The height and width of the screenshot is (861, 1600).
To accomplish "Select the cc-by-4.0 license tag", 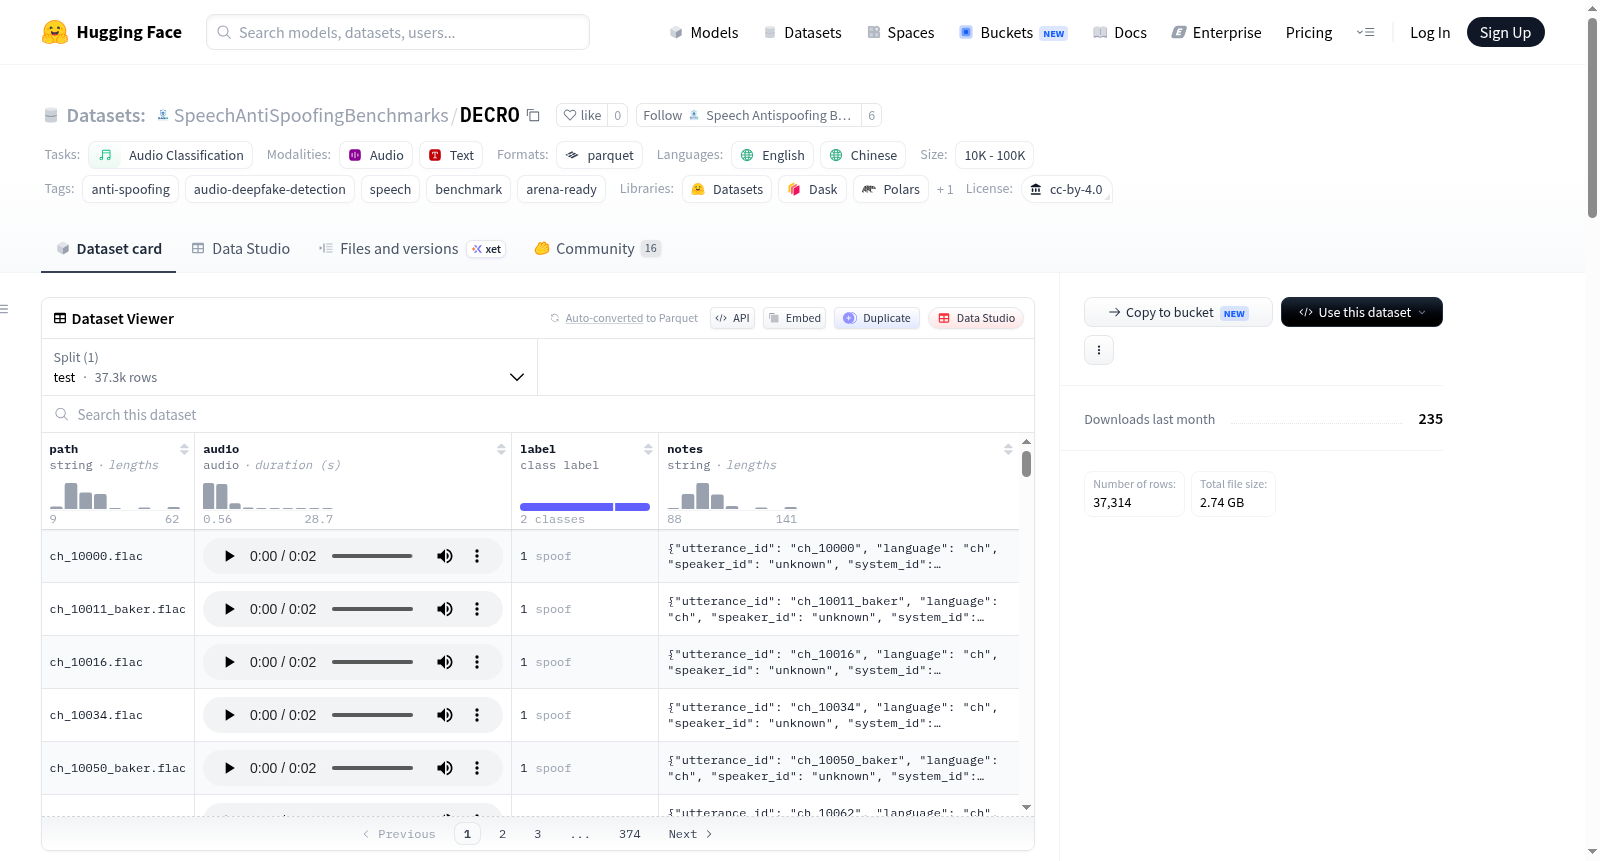I will [x=1066, y=189].
